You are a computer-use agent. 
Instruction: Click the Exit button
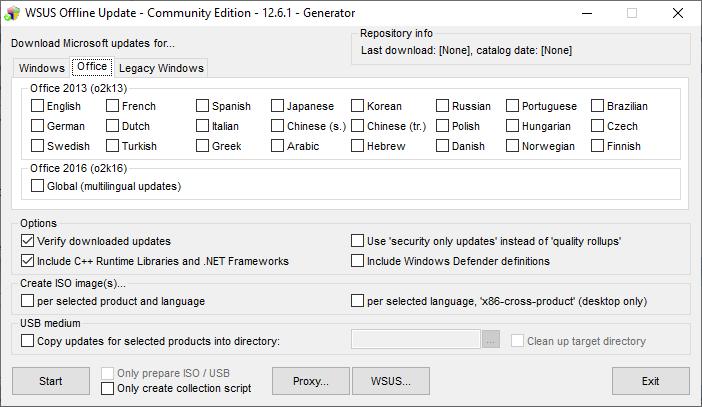coord(651,381)
